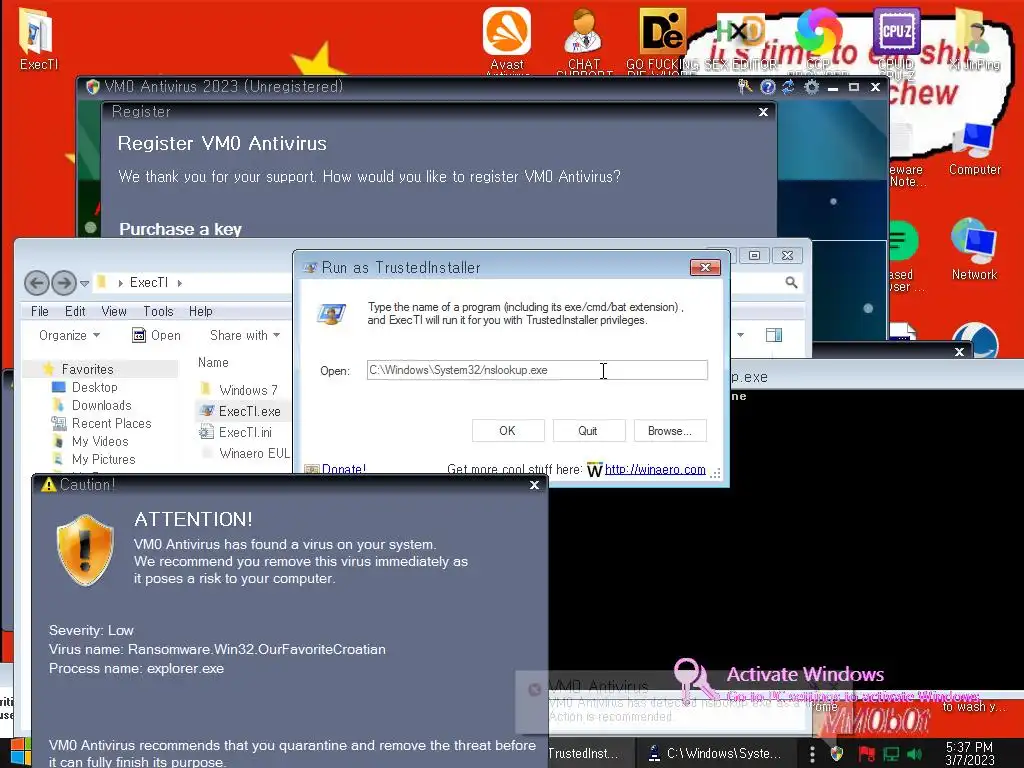The image size is (1024, 768).
Task: Open the View menu in explorer
Action: click(114, 312)
